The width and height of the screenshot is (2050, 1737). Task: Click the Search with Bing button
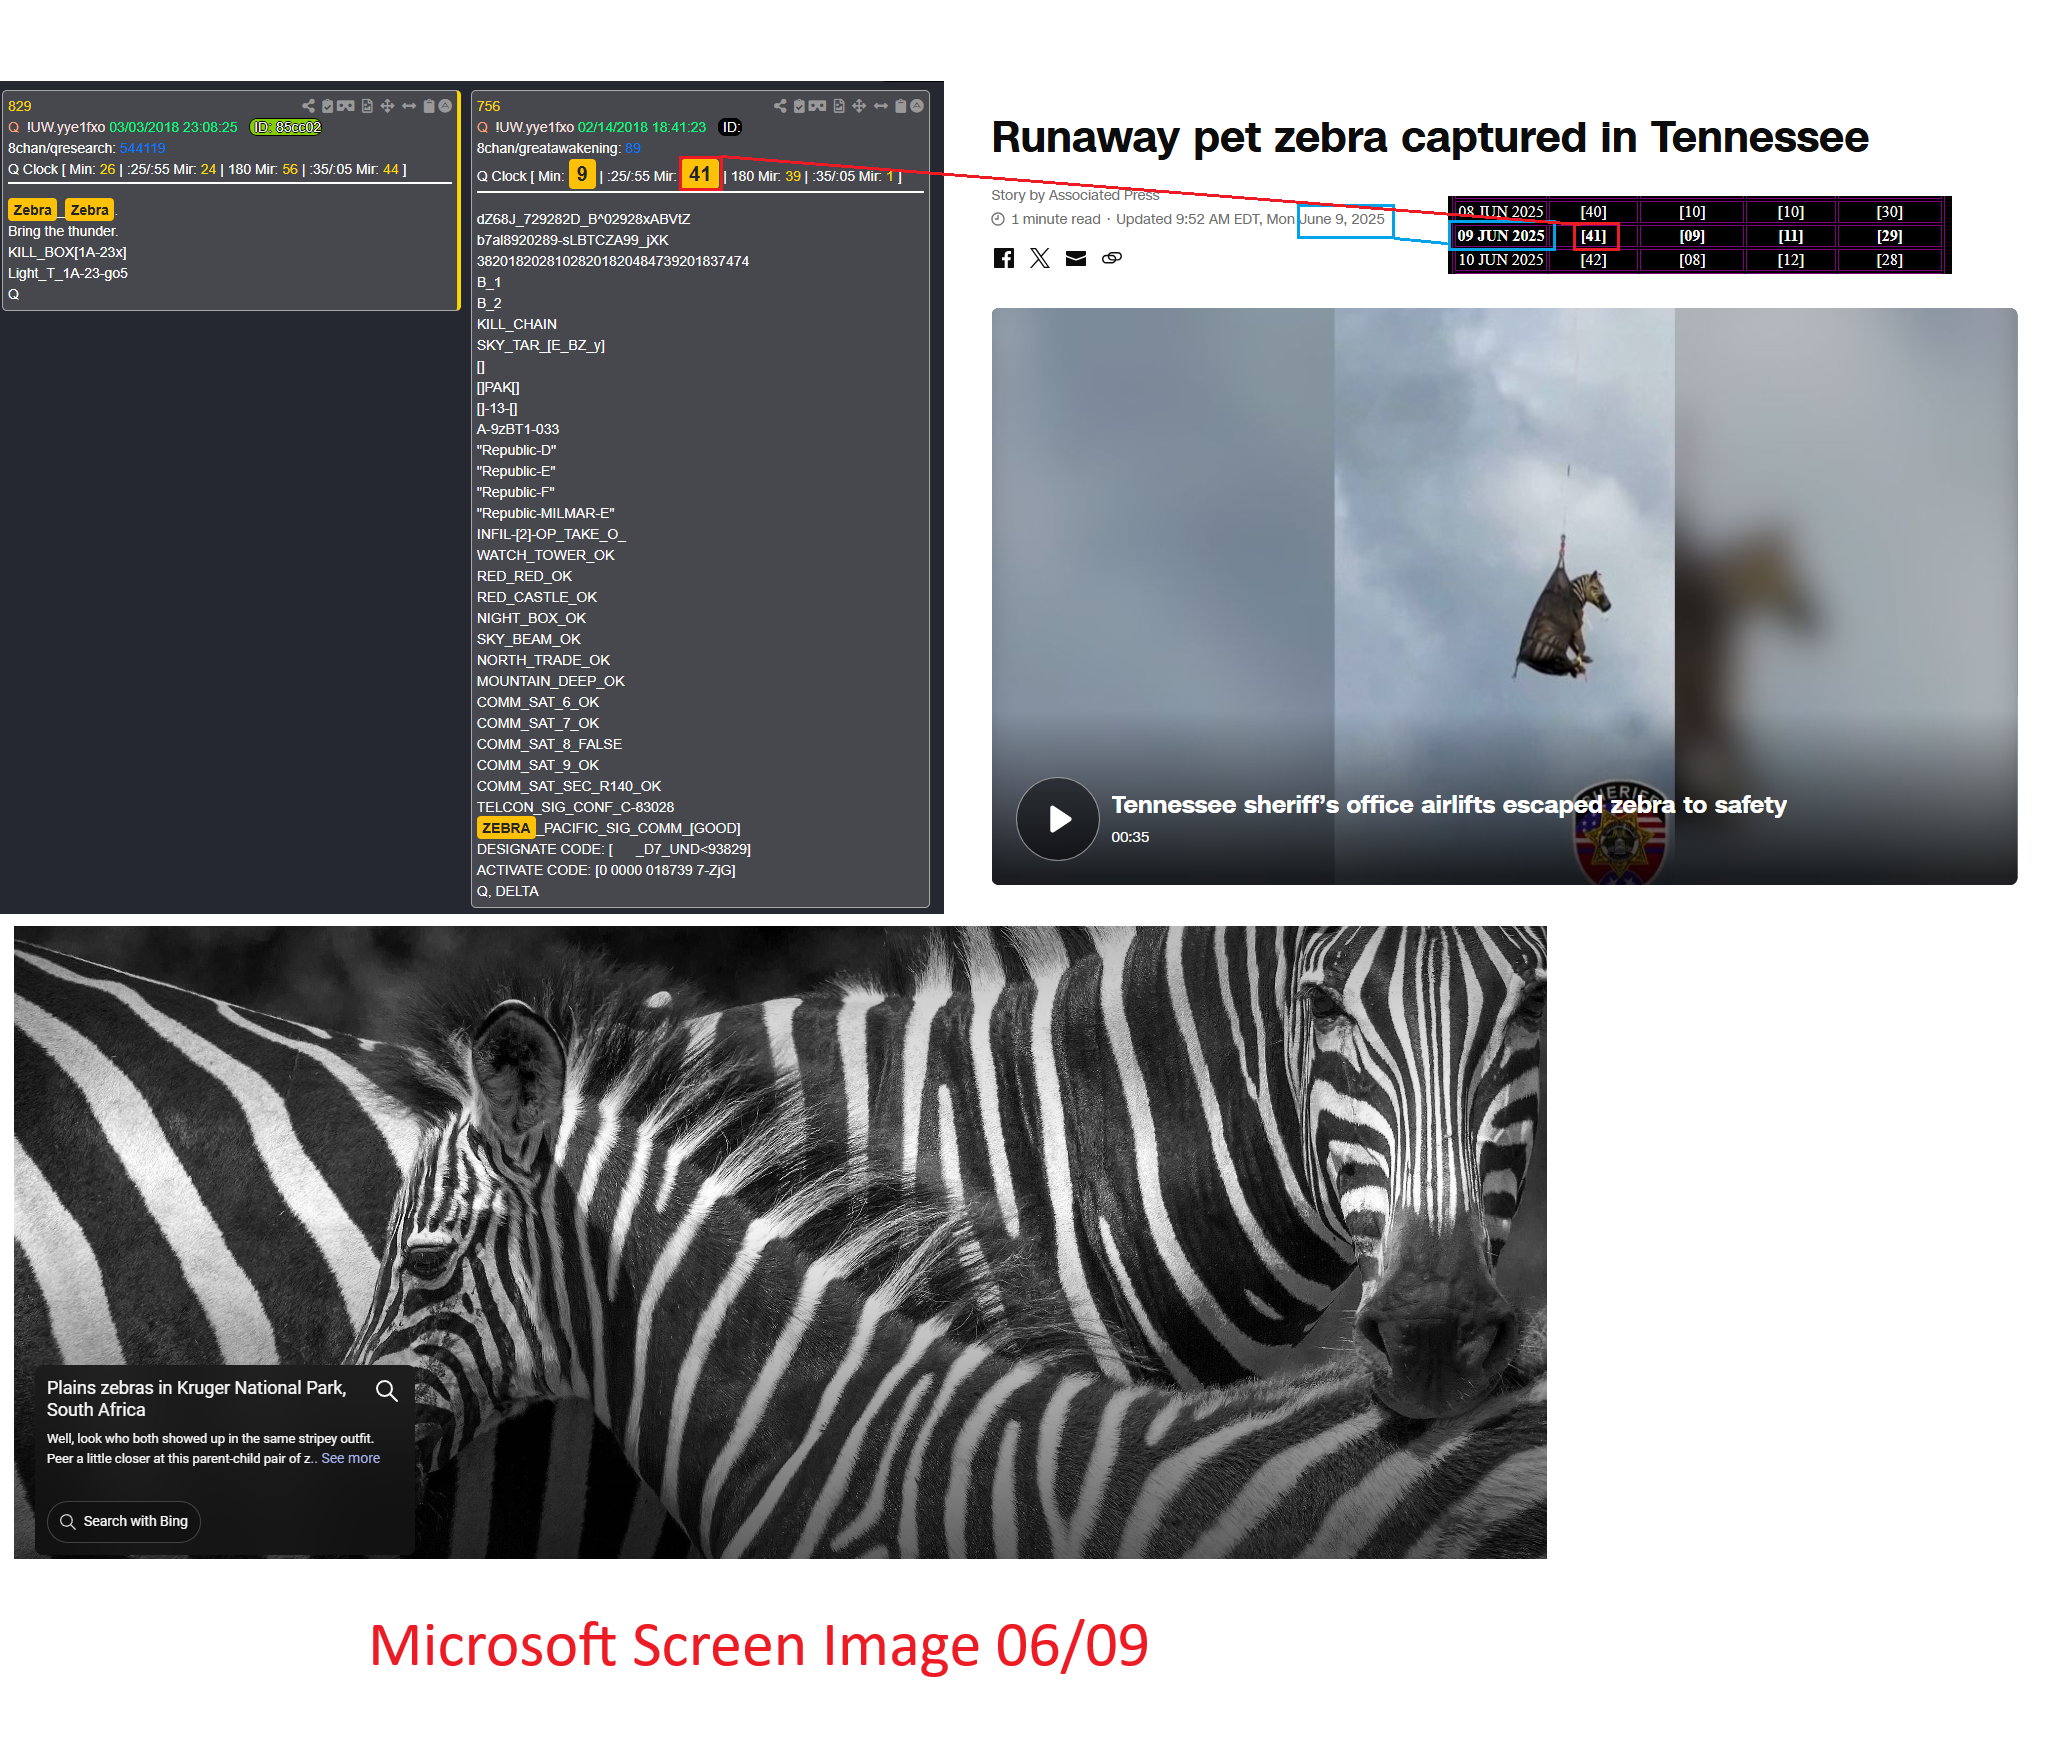point(124,1521)
